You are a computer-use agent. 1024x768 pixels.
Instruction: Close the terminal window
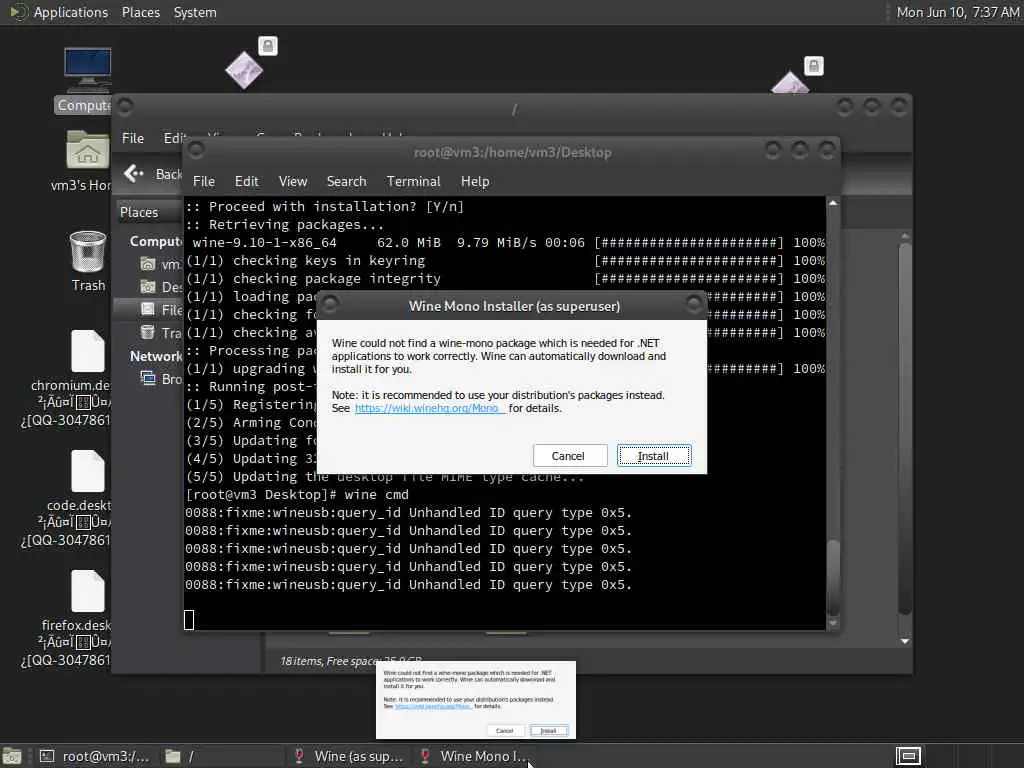coord(827,150)
